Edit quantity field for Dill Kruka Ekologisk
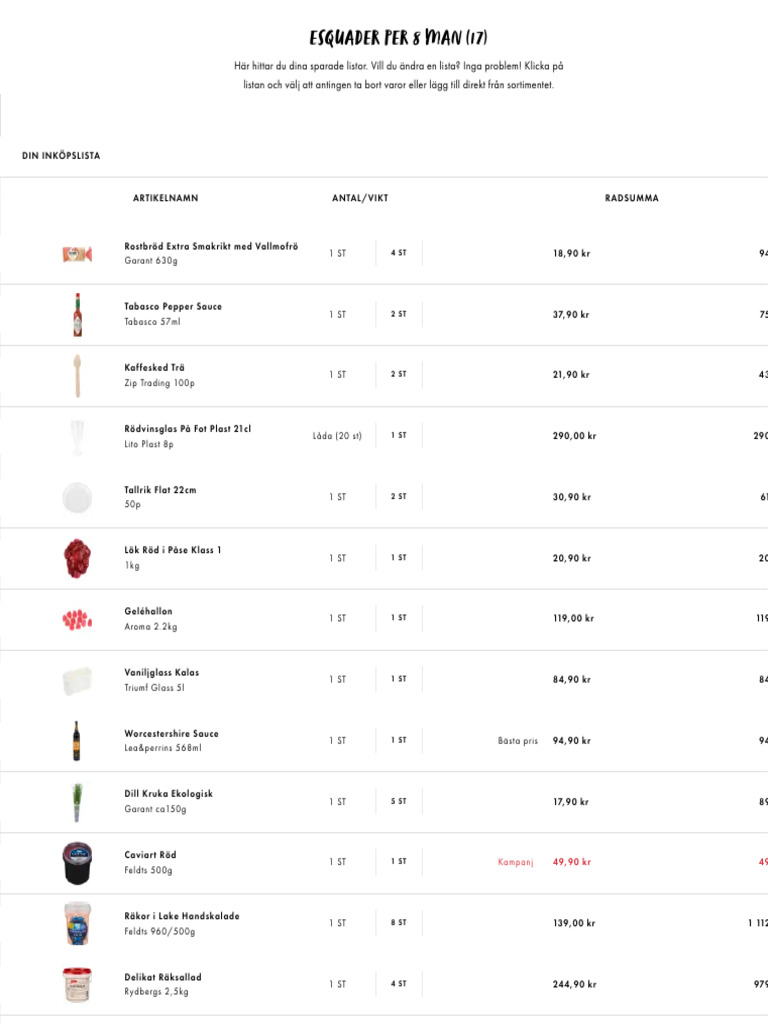 pyautogui.click(x=399, y=802)
